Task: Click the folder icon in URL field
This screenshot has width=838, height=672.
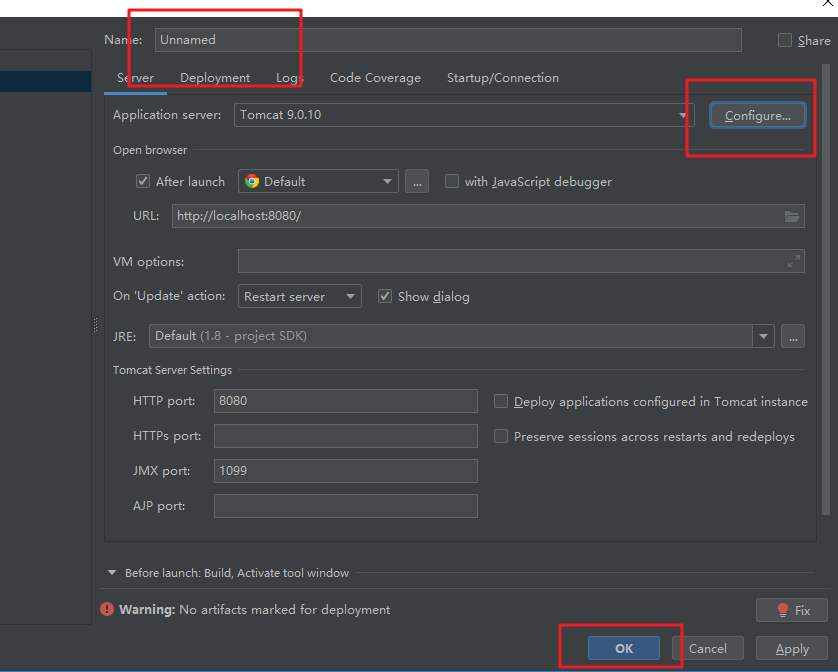Action: coord(792,217)
